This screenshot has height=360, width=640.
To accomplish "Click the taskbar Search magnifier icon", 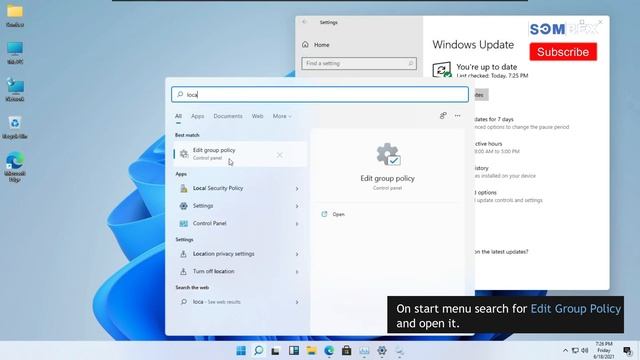I will pyautogui.click(x=259, y=351).
